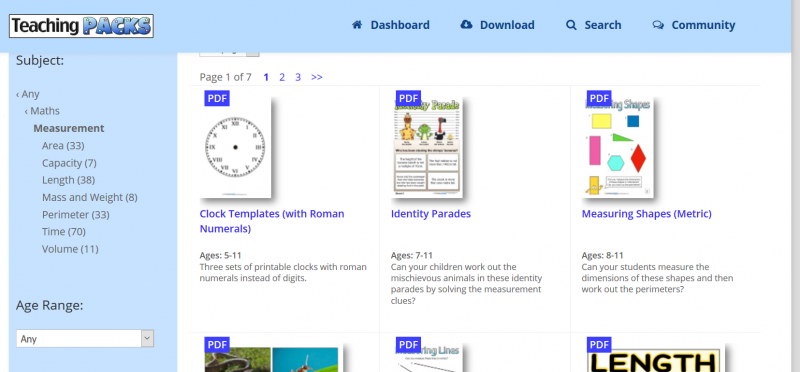Filter by Area (33)
The image size is (800, 372).
pyautogui.click(x=63, y=145)
